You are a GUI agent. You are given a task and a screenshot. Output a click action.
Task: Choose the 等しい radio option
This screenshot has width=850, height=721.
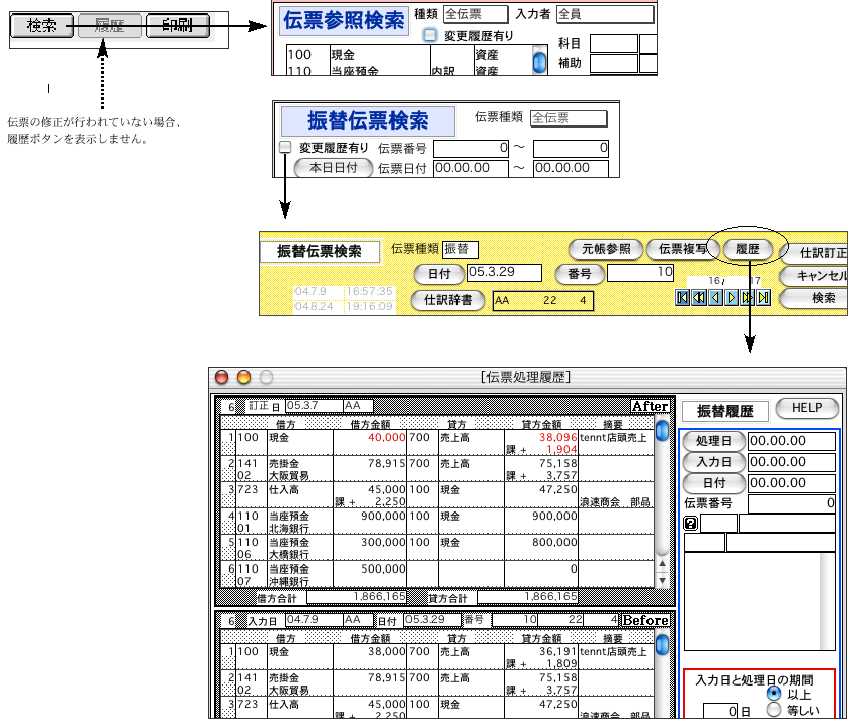pyautogui.click(x=772, y=711)
